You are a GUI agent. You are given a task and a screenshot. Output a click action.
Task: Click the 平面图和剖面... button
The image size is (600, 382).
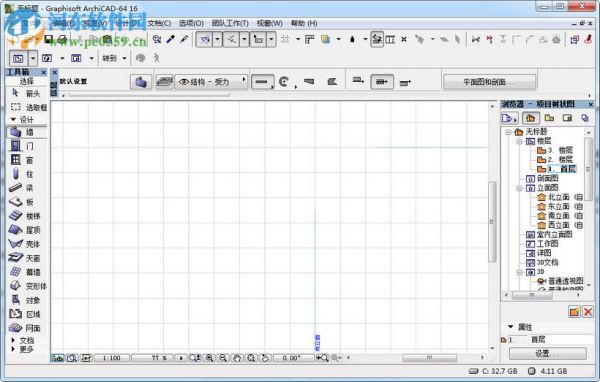[489, 82]
